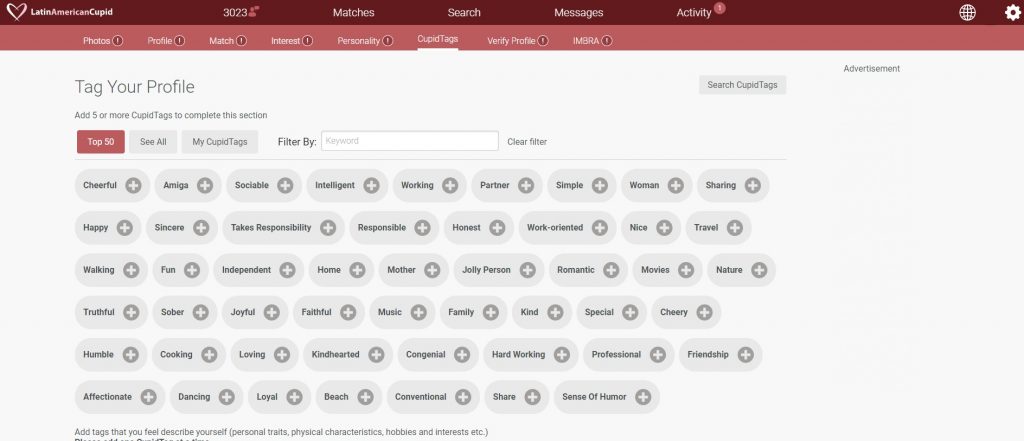
Task: Click plus icon on Sharing tag
Action: point(753,186)
